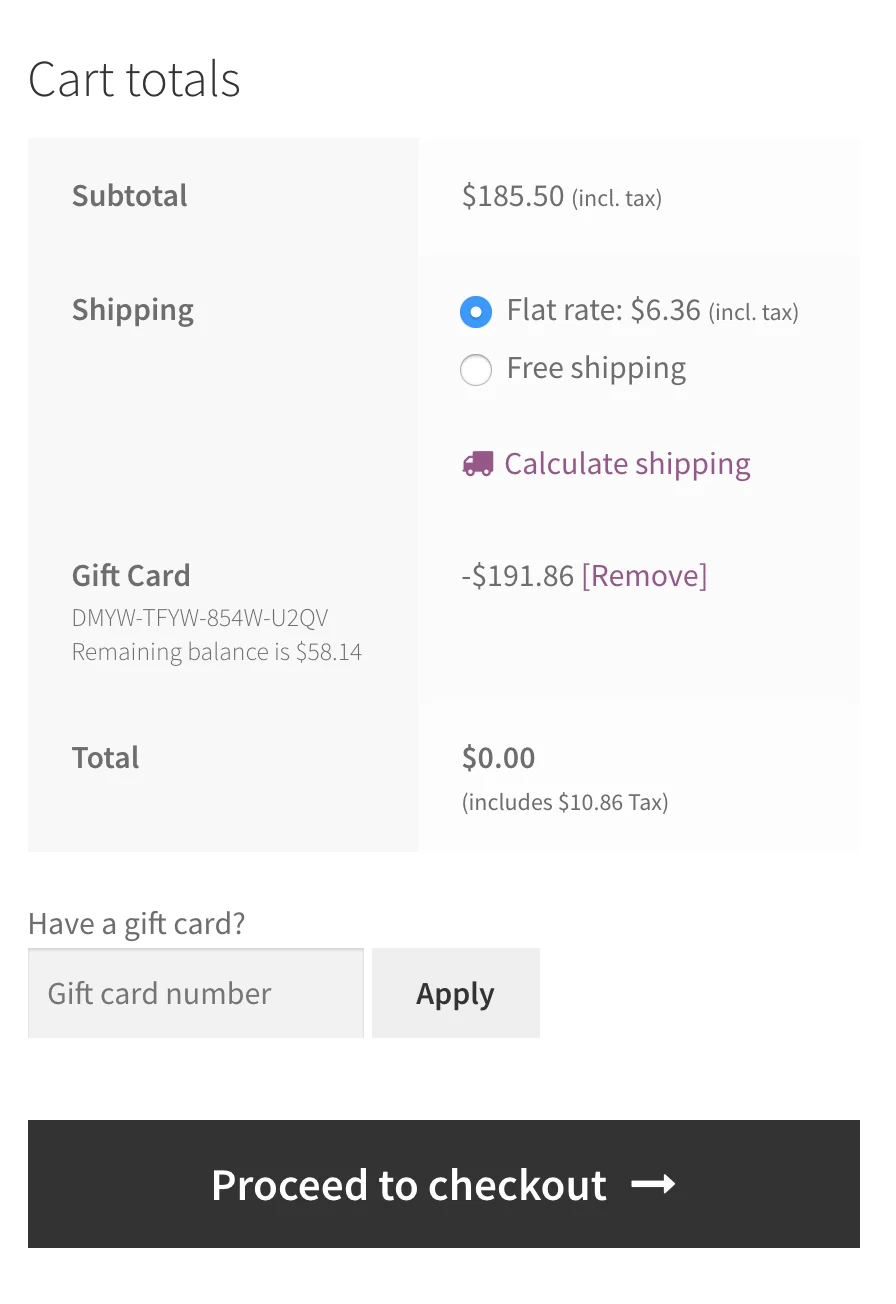Click the remaining balance text
The image size is (896, 1304).
[x=217, y=651]
